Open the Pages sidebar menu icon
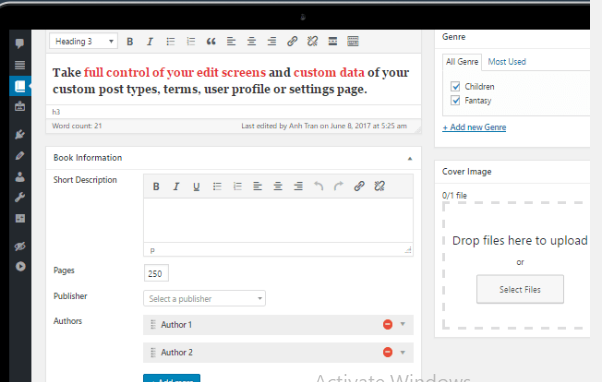This screenshot has width=602, height=382. [20, 65]
